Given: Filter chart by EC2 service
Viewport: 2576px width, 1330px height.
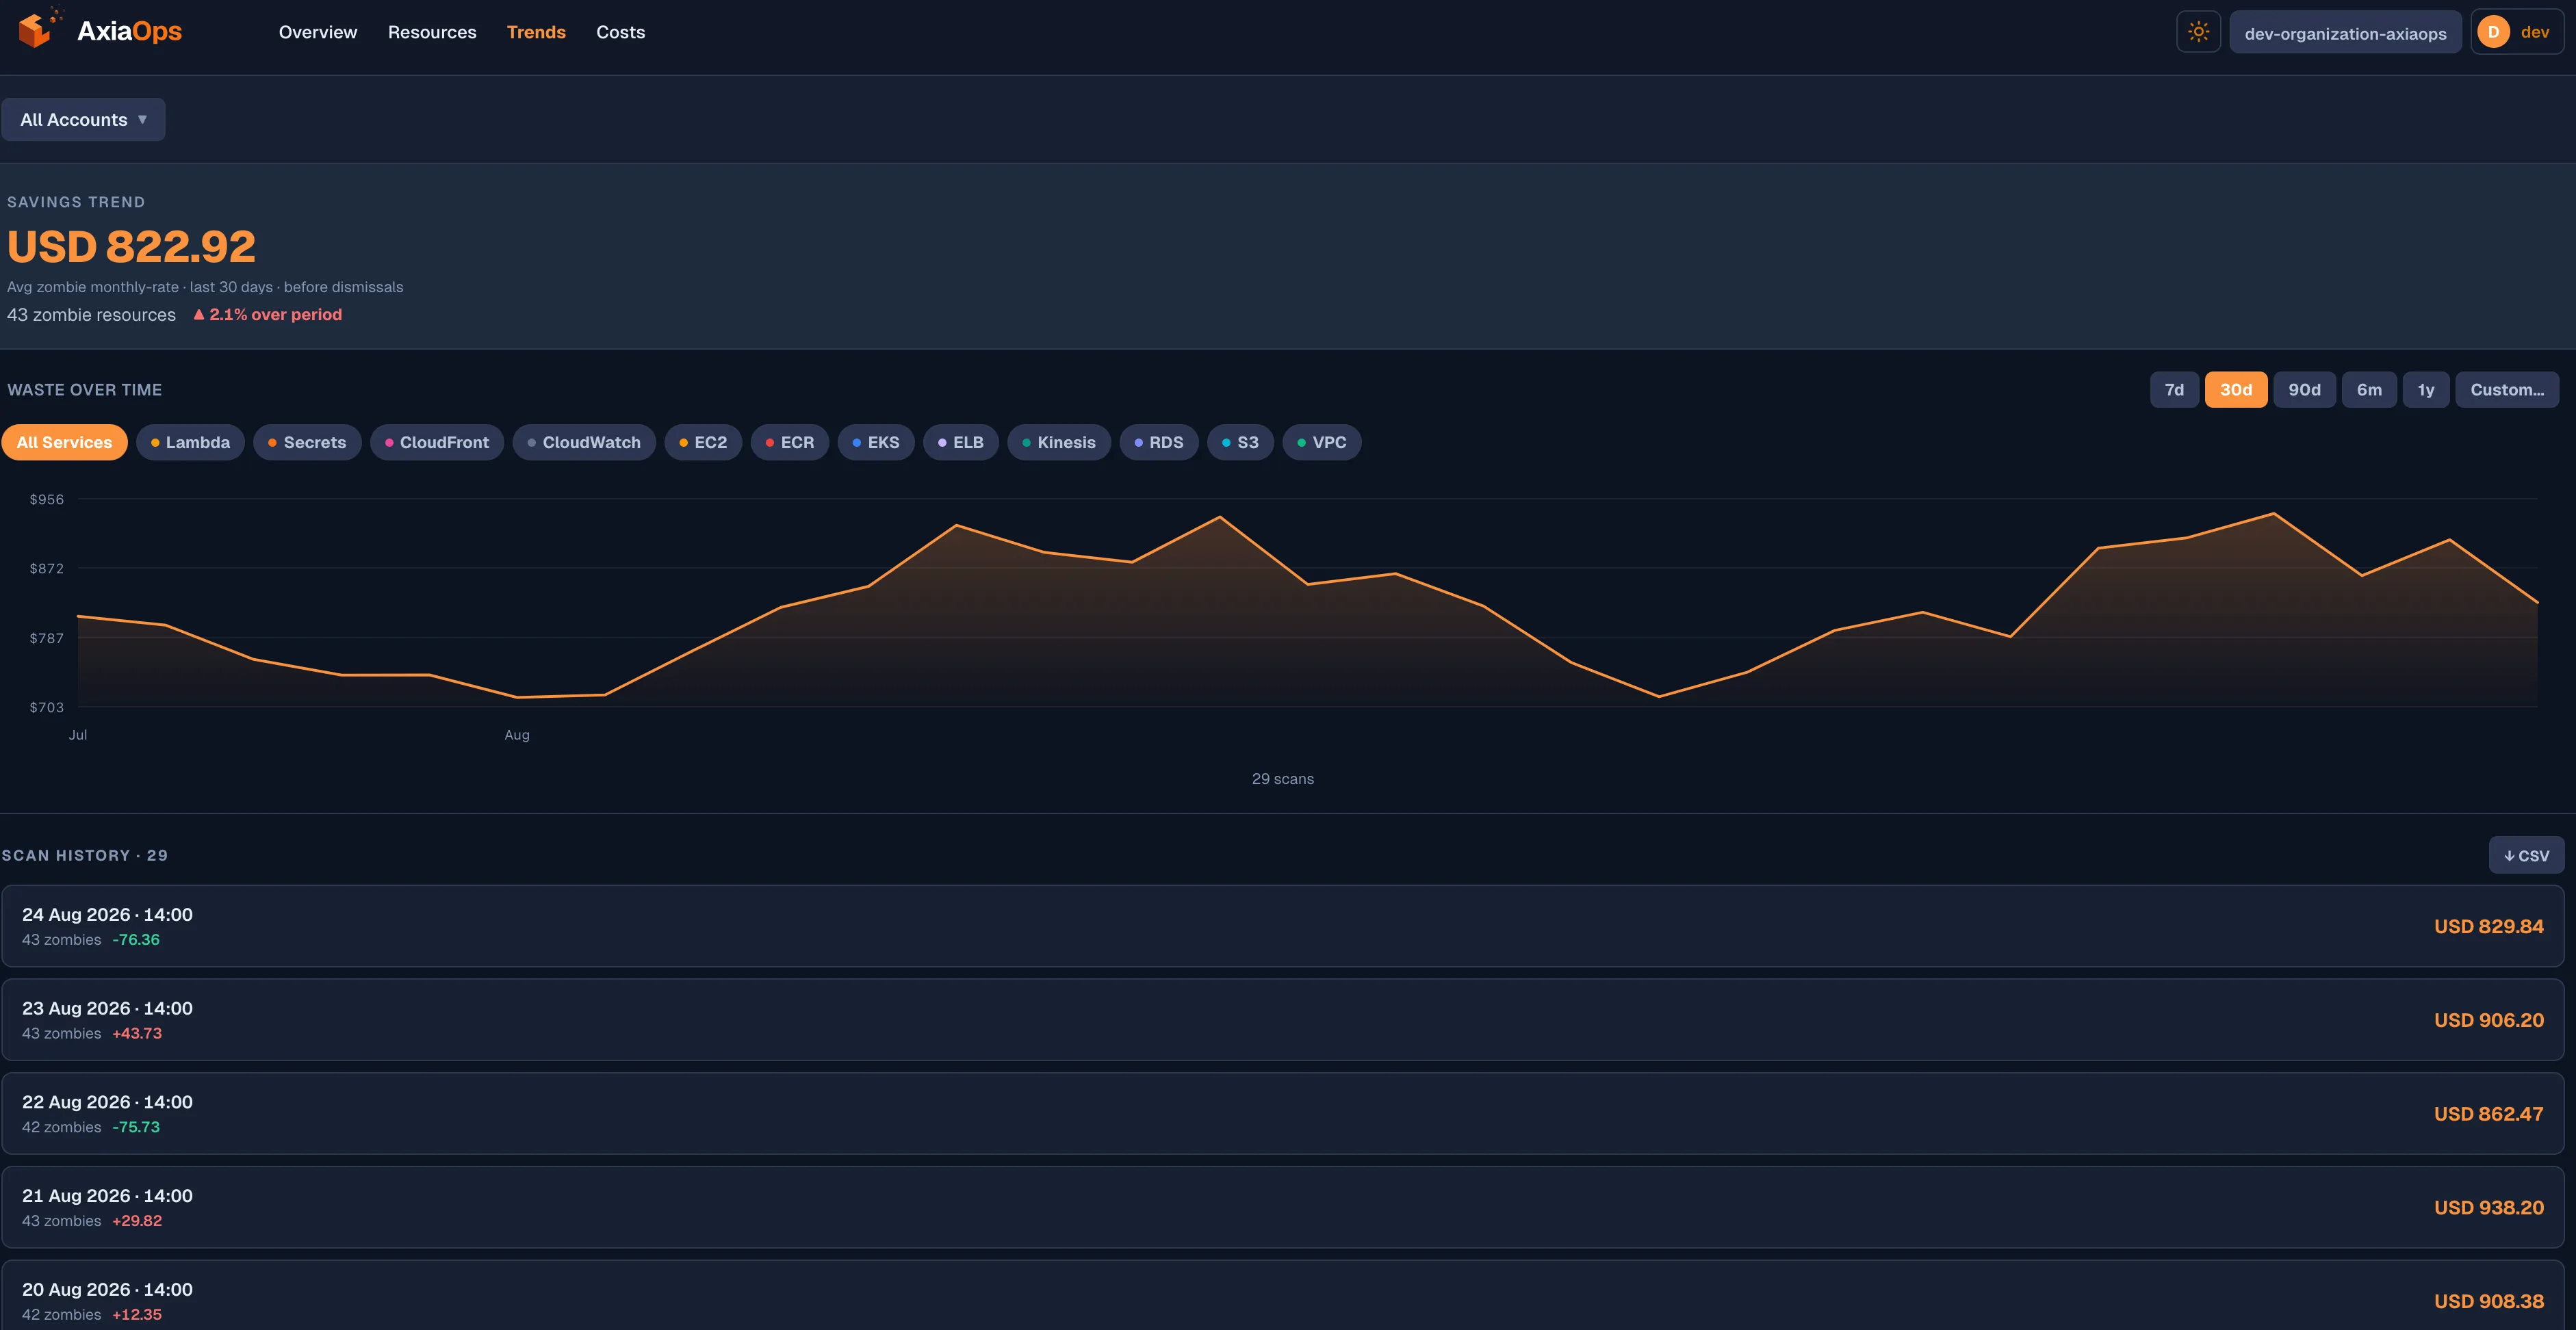Looking at the screenshot, I should pyautogui.click(x=703, y=442).
